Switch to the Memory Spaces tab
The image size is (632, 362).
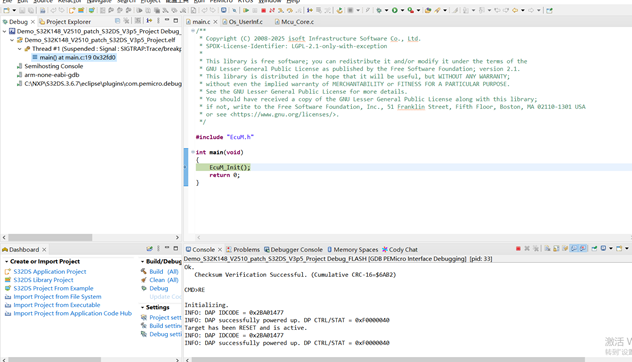[352, 250]
